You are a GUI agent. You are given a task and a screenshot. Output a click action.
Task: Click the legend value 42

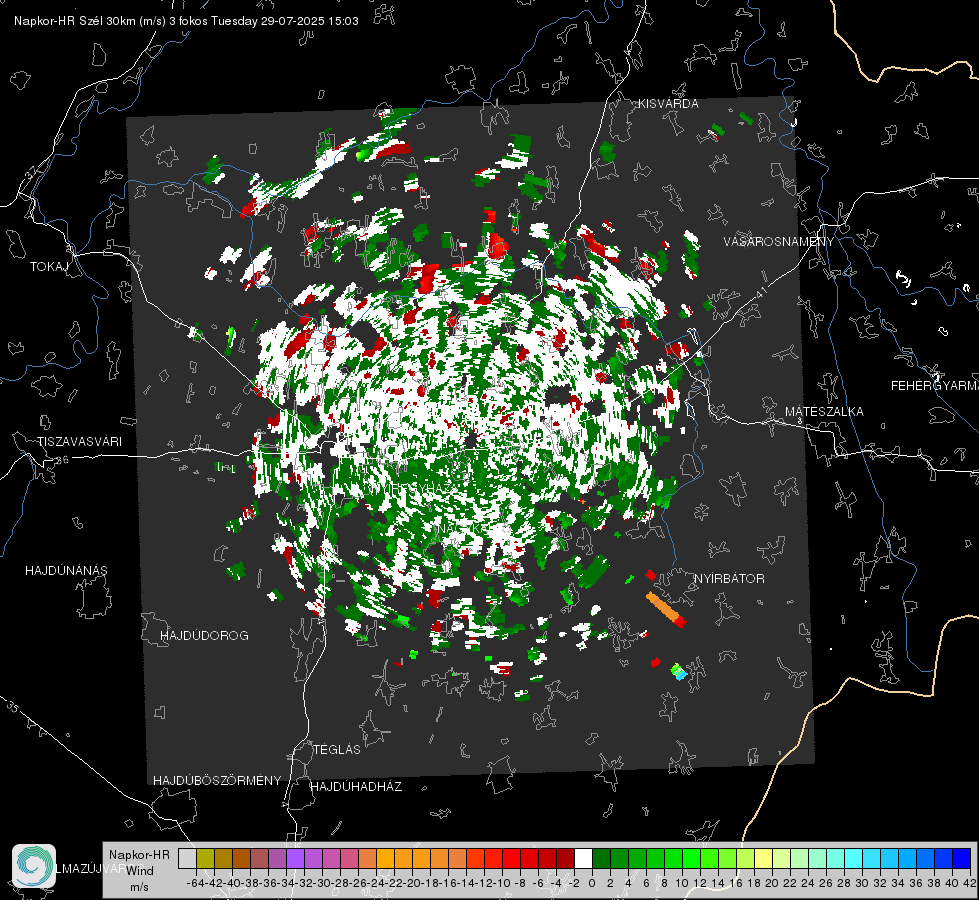[x=969, y=884]
